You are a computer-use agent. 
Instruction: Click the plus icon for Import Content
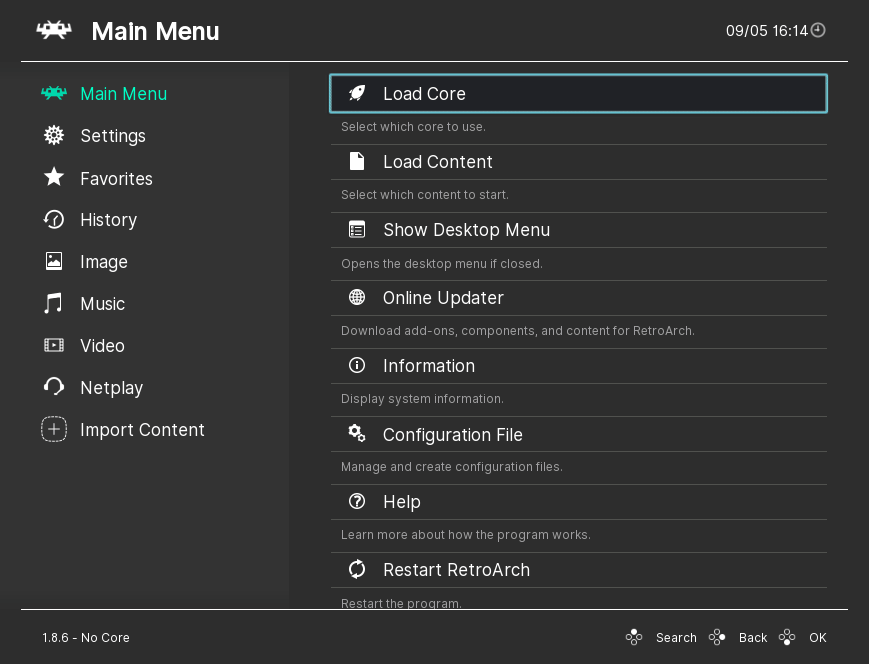coord(54,429)
